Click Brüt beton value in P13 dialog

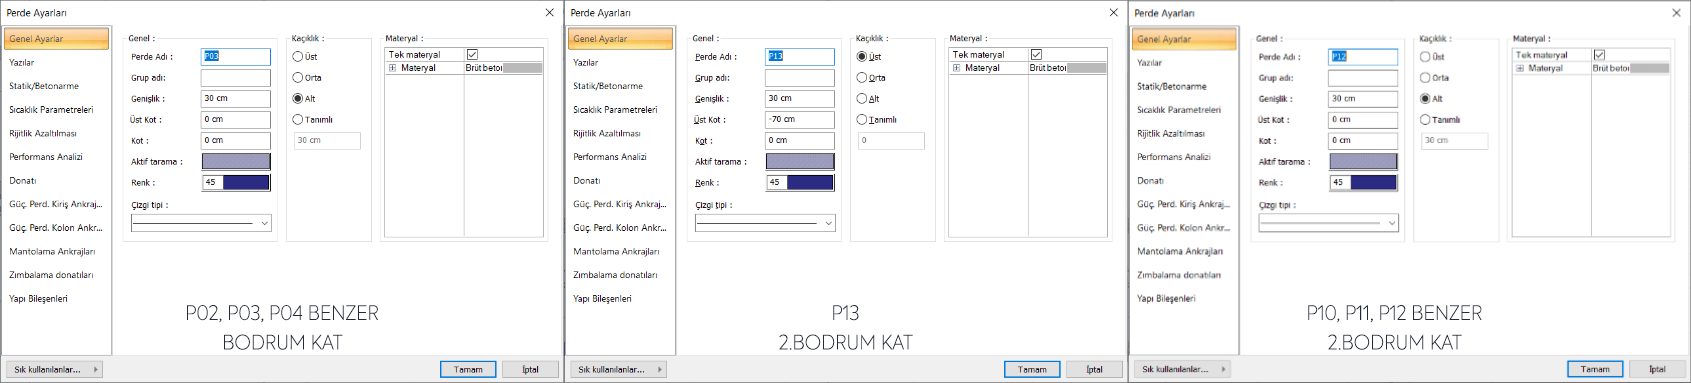(1067, 68)
